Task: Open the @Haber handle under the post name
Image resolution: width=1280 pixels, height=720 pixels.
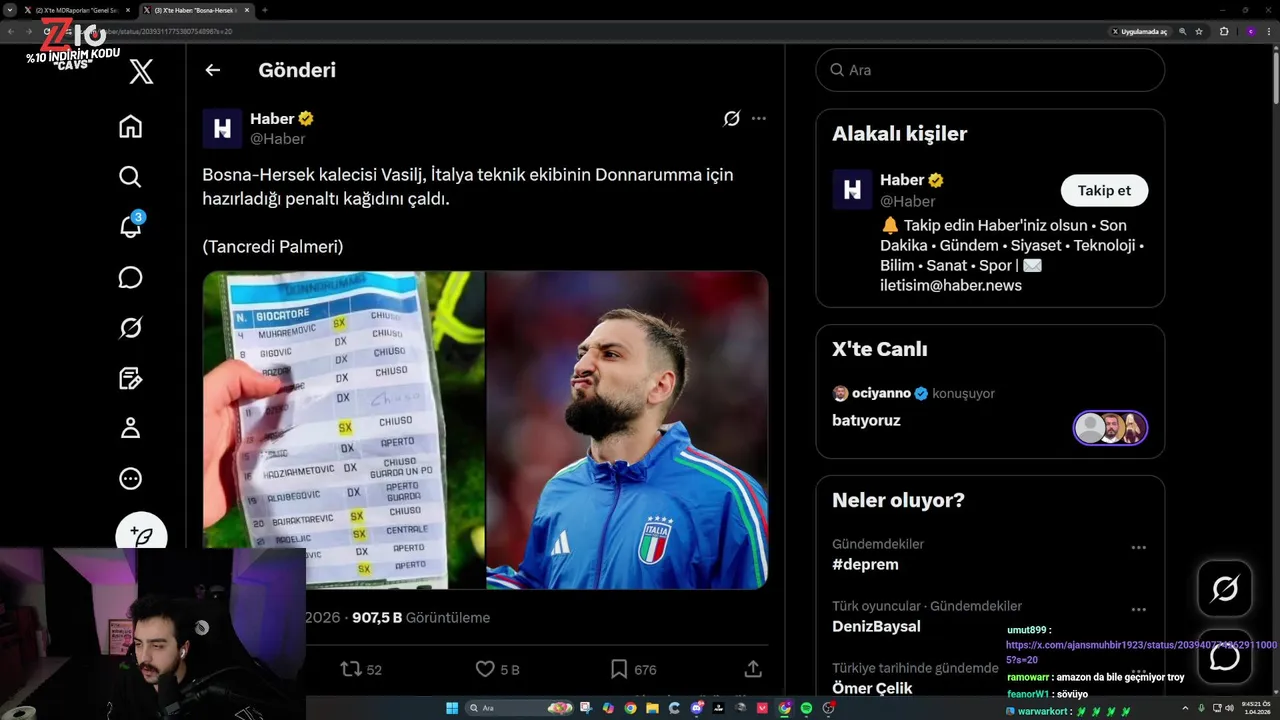Action: (x=277, y=139)
